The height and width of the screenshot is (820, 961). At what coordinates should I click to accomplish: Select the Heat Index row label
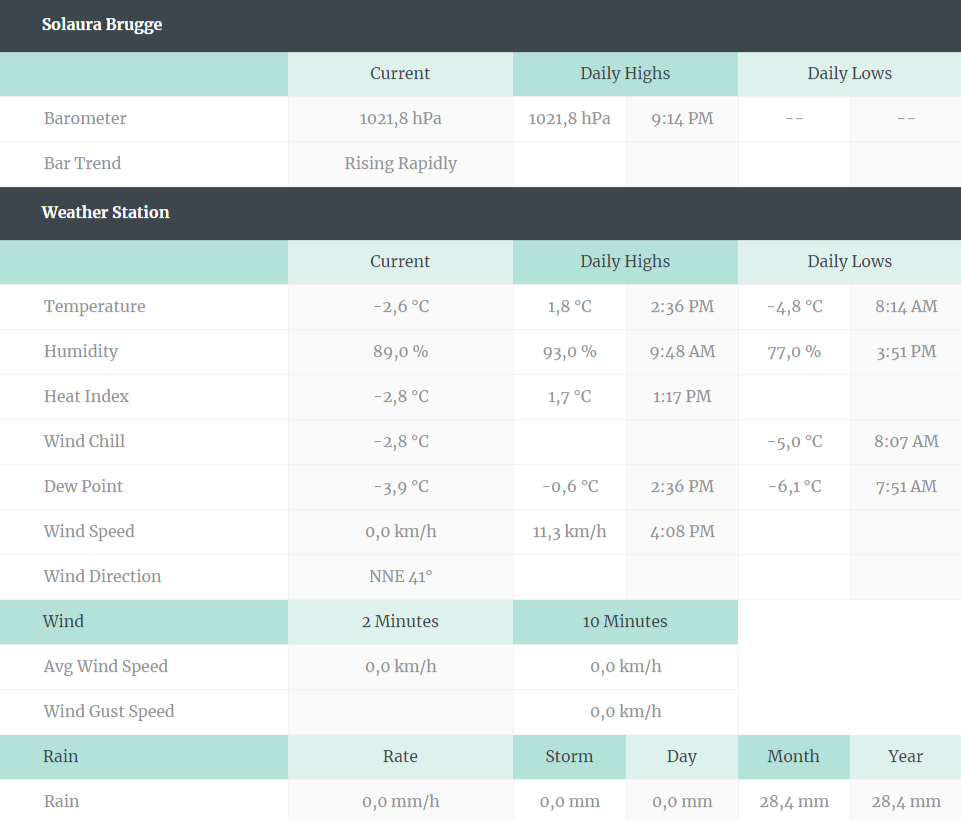point(86,396)
